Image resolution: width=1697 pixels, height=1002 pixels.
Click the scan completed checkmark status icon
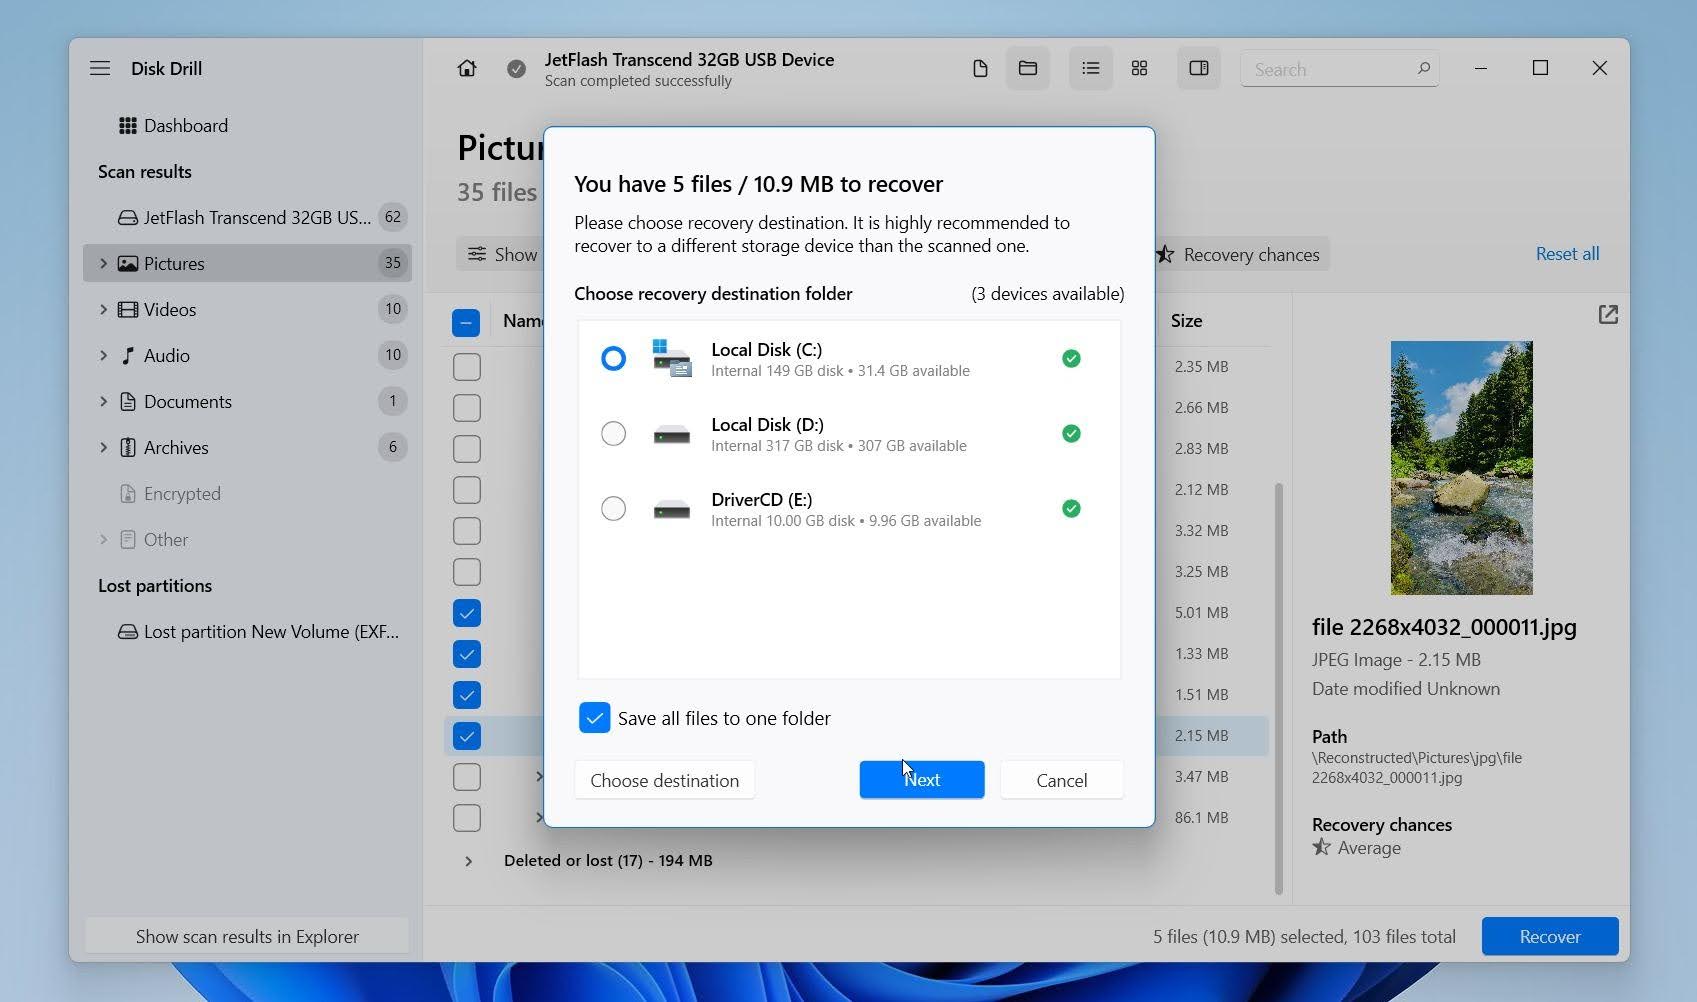(516, 69)
